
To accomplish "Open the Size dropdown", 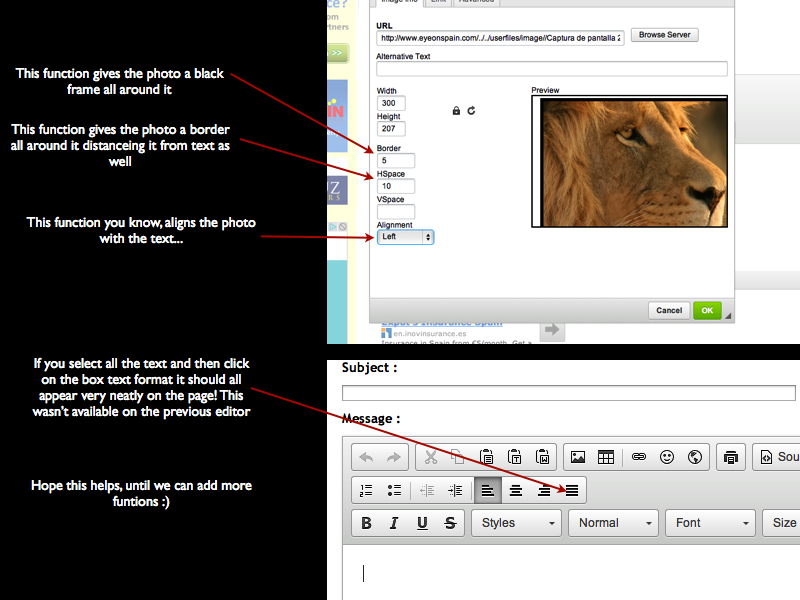I will 781,523.
